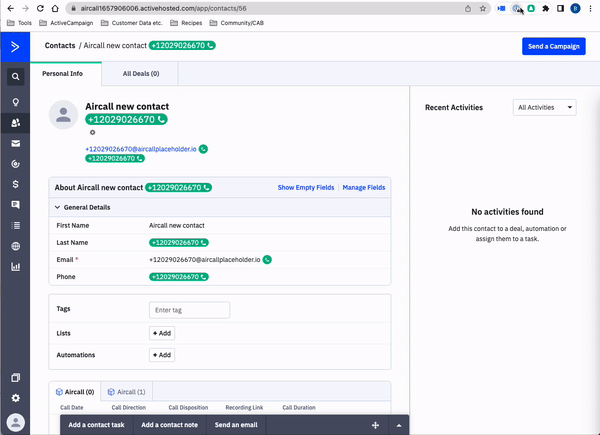Open Conversations chat icon in sidebar
Image resolution: width=600 pixels, height=435 pixels.
tap(15, 205)
